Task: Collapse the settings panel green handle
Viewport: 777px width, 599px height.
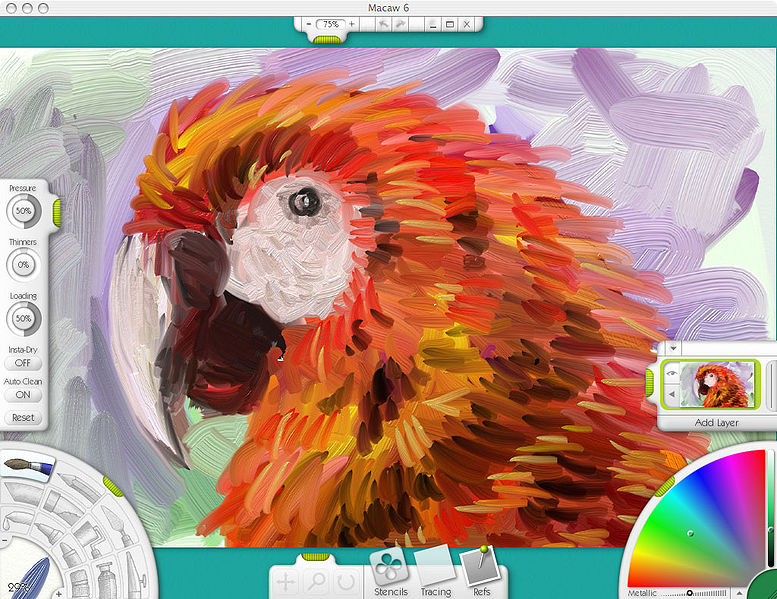Action: 57,213
